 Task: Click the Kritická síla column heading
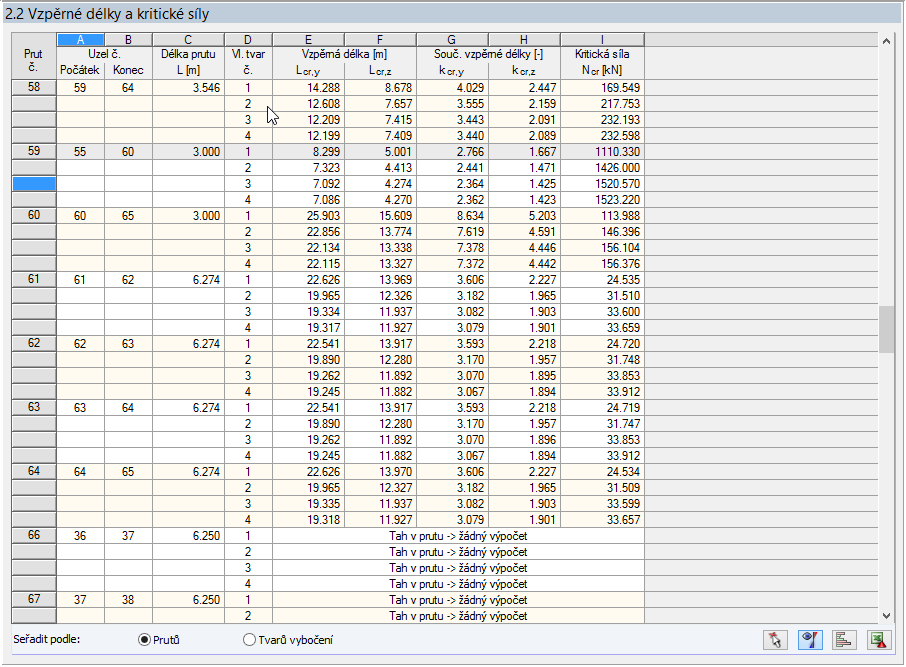pos(602,54)
